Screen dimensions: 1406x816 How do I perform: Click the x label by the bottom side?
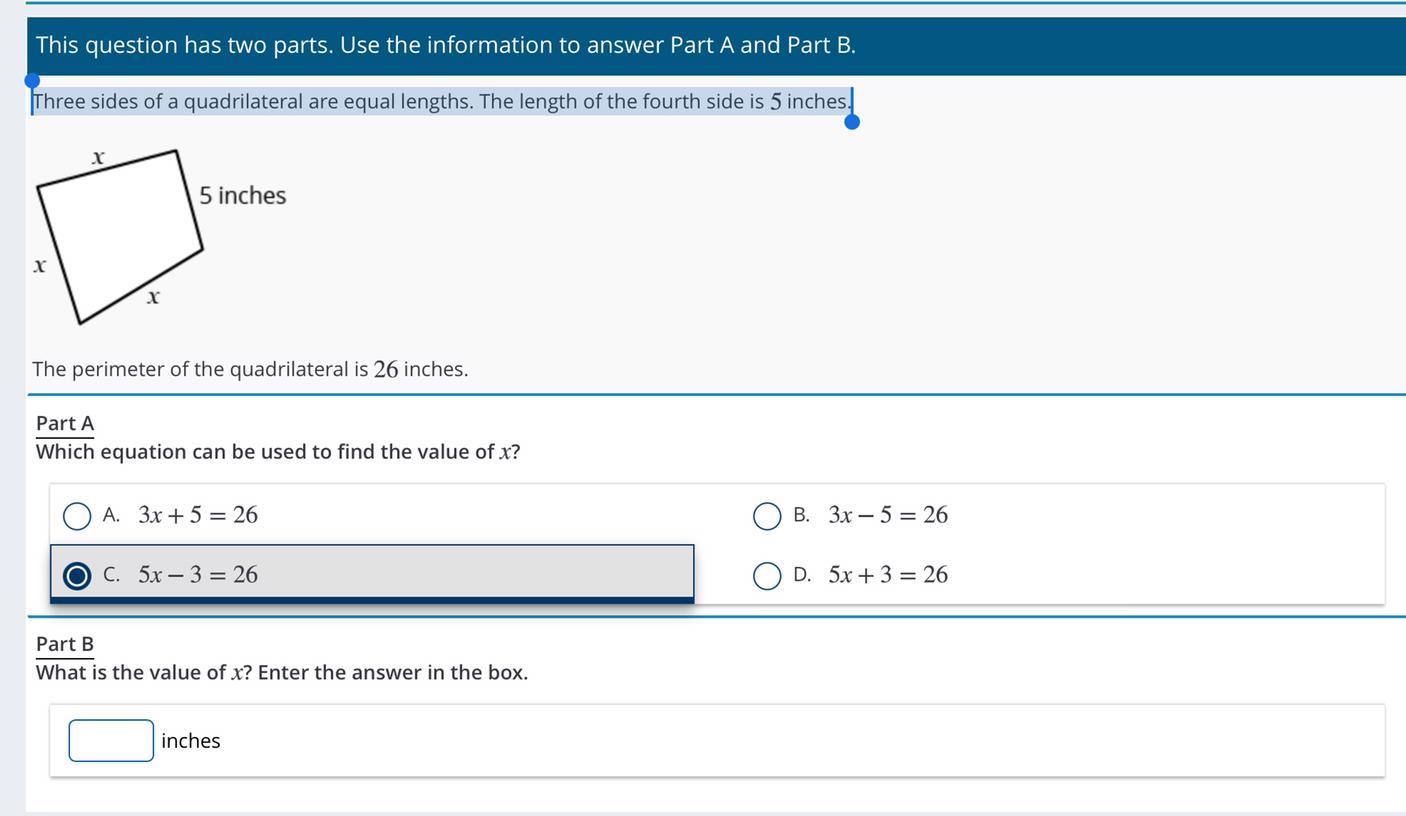[x=153, y=296]
